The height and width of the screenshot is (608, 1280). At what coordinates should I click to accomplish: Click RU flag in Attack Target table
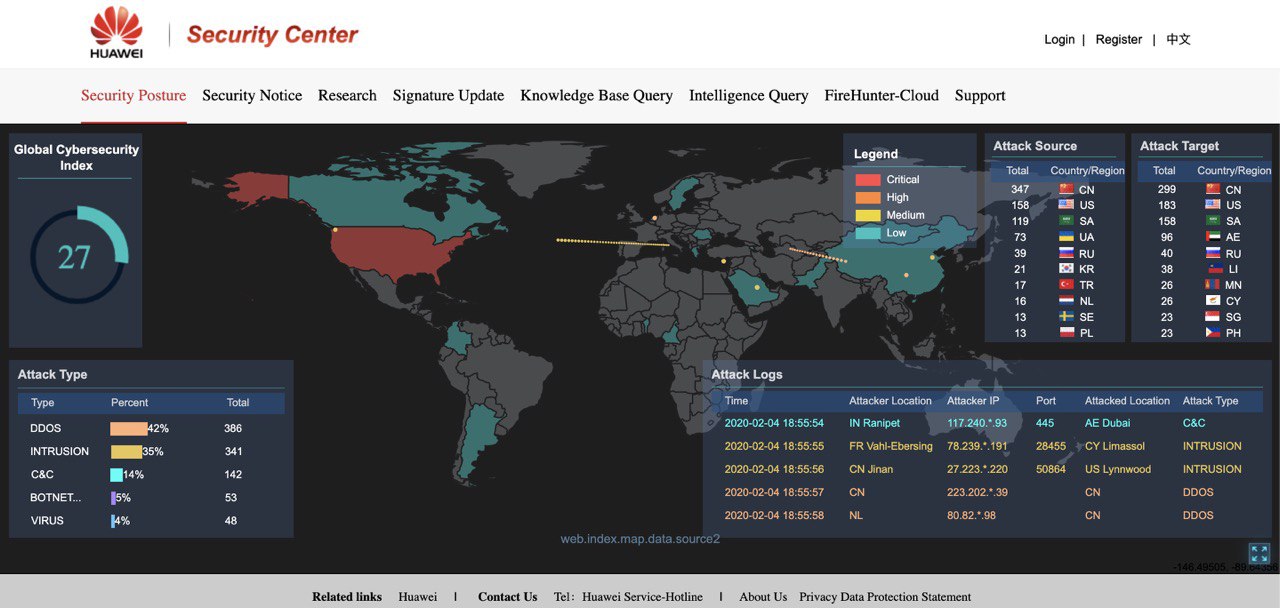tap(1213, 253)
